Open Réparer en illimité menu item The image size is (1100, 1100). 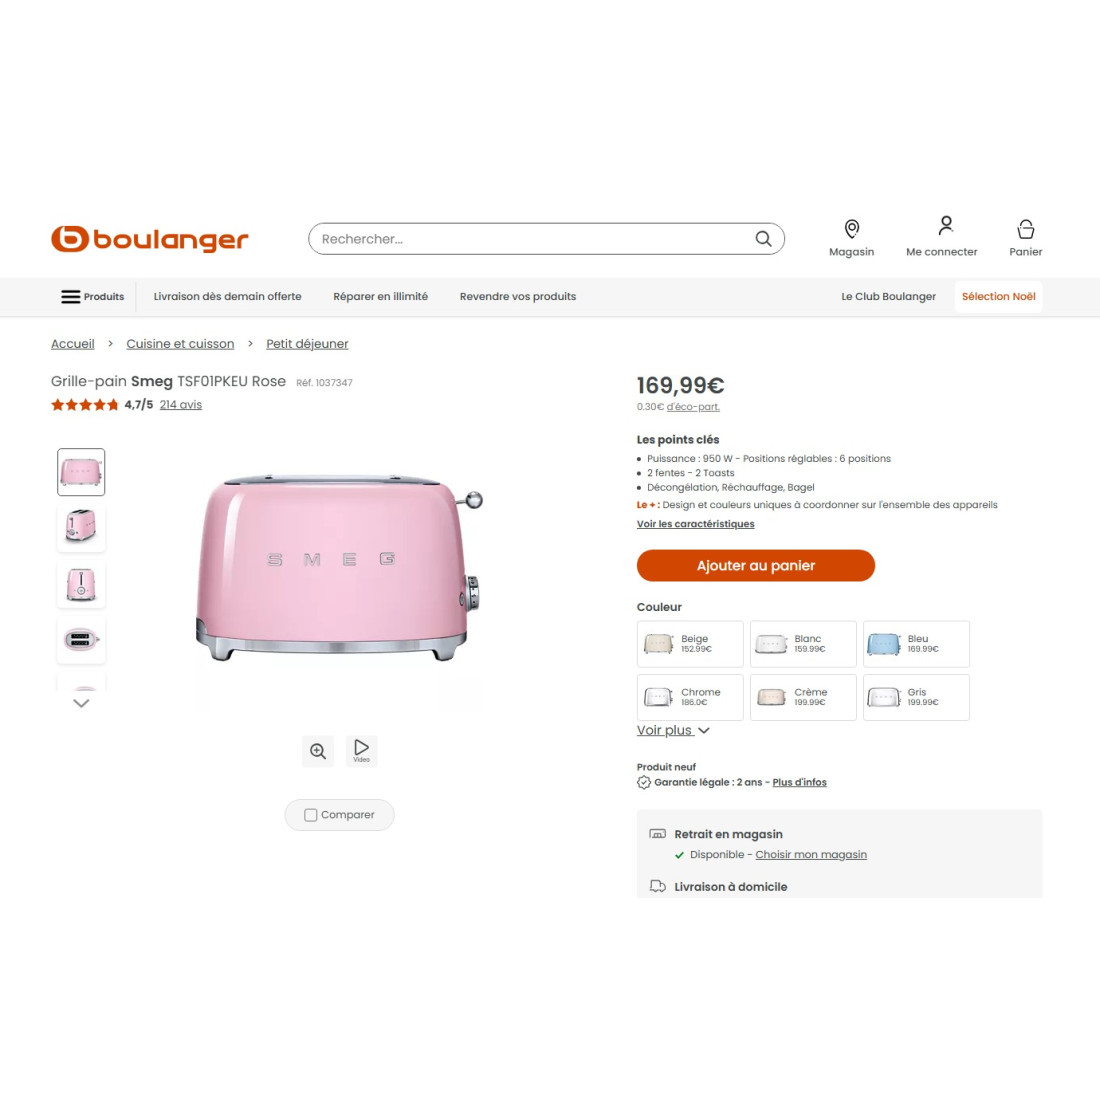tap(380, 297)
